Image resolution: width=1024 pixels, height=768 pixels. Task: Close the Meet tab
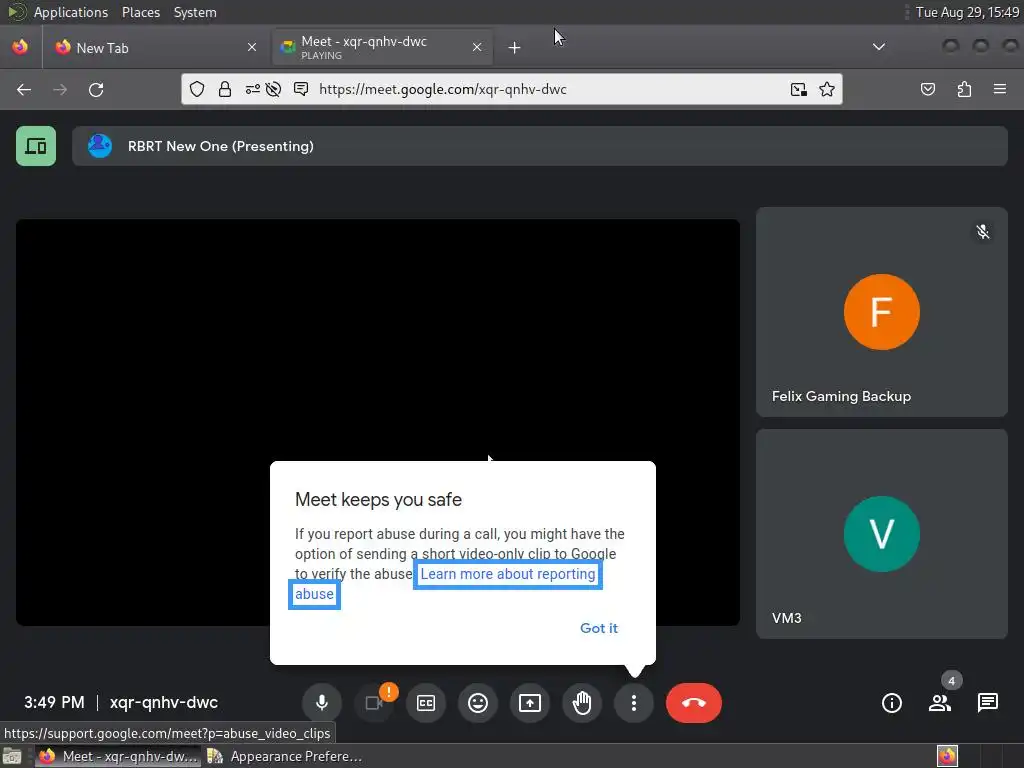pos(477,47)
